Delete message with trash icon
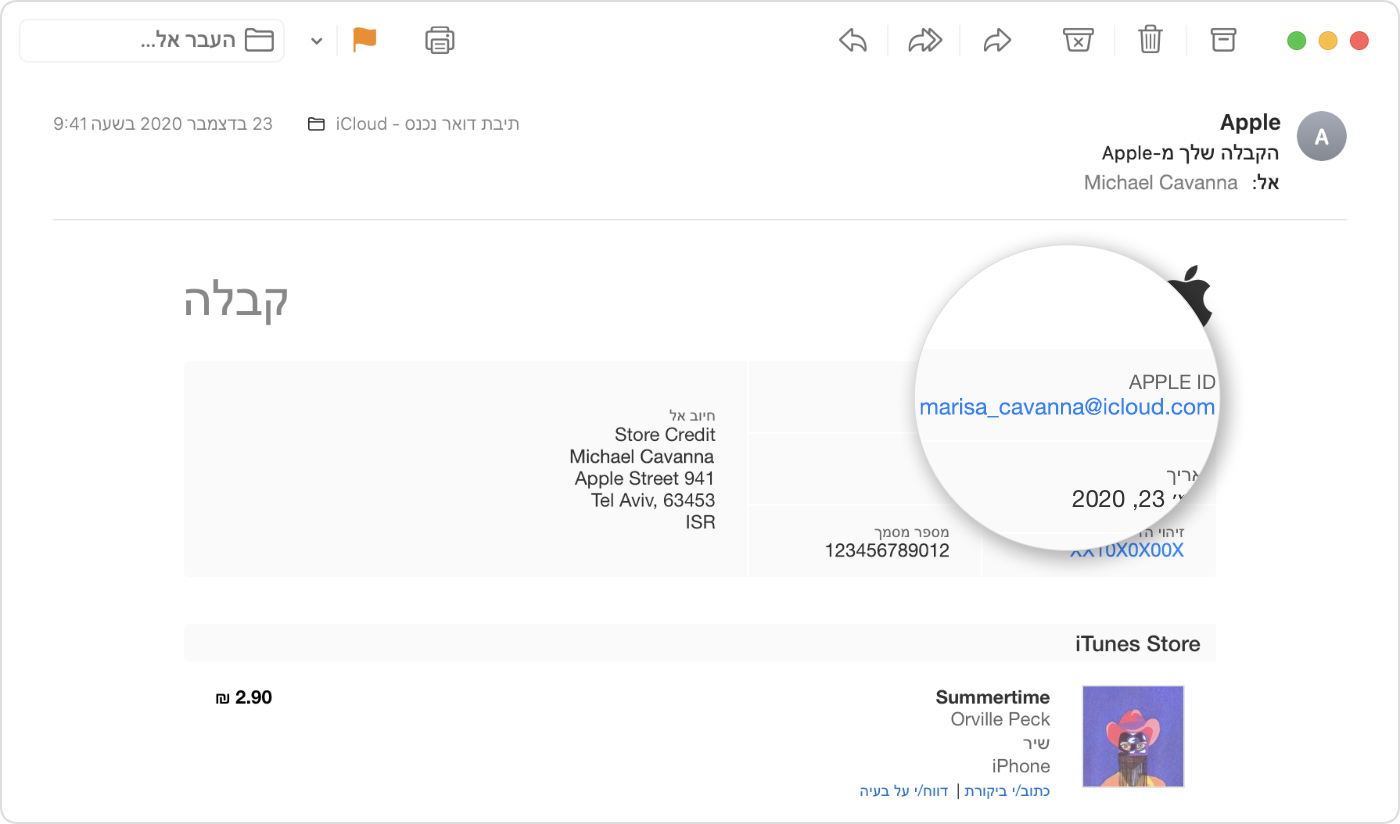 [x=1150, y=40]
